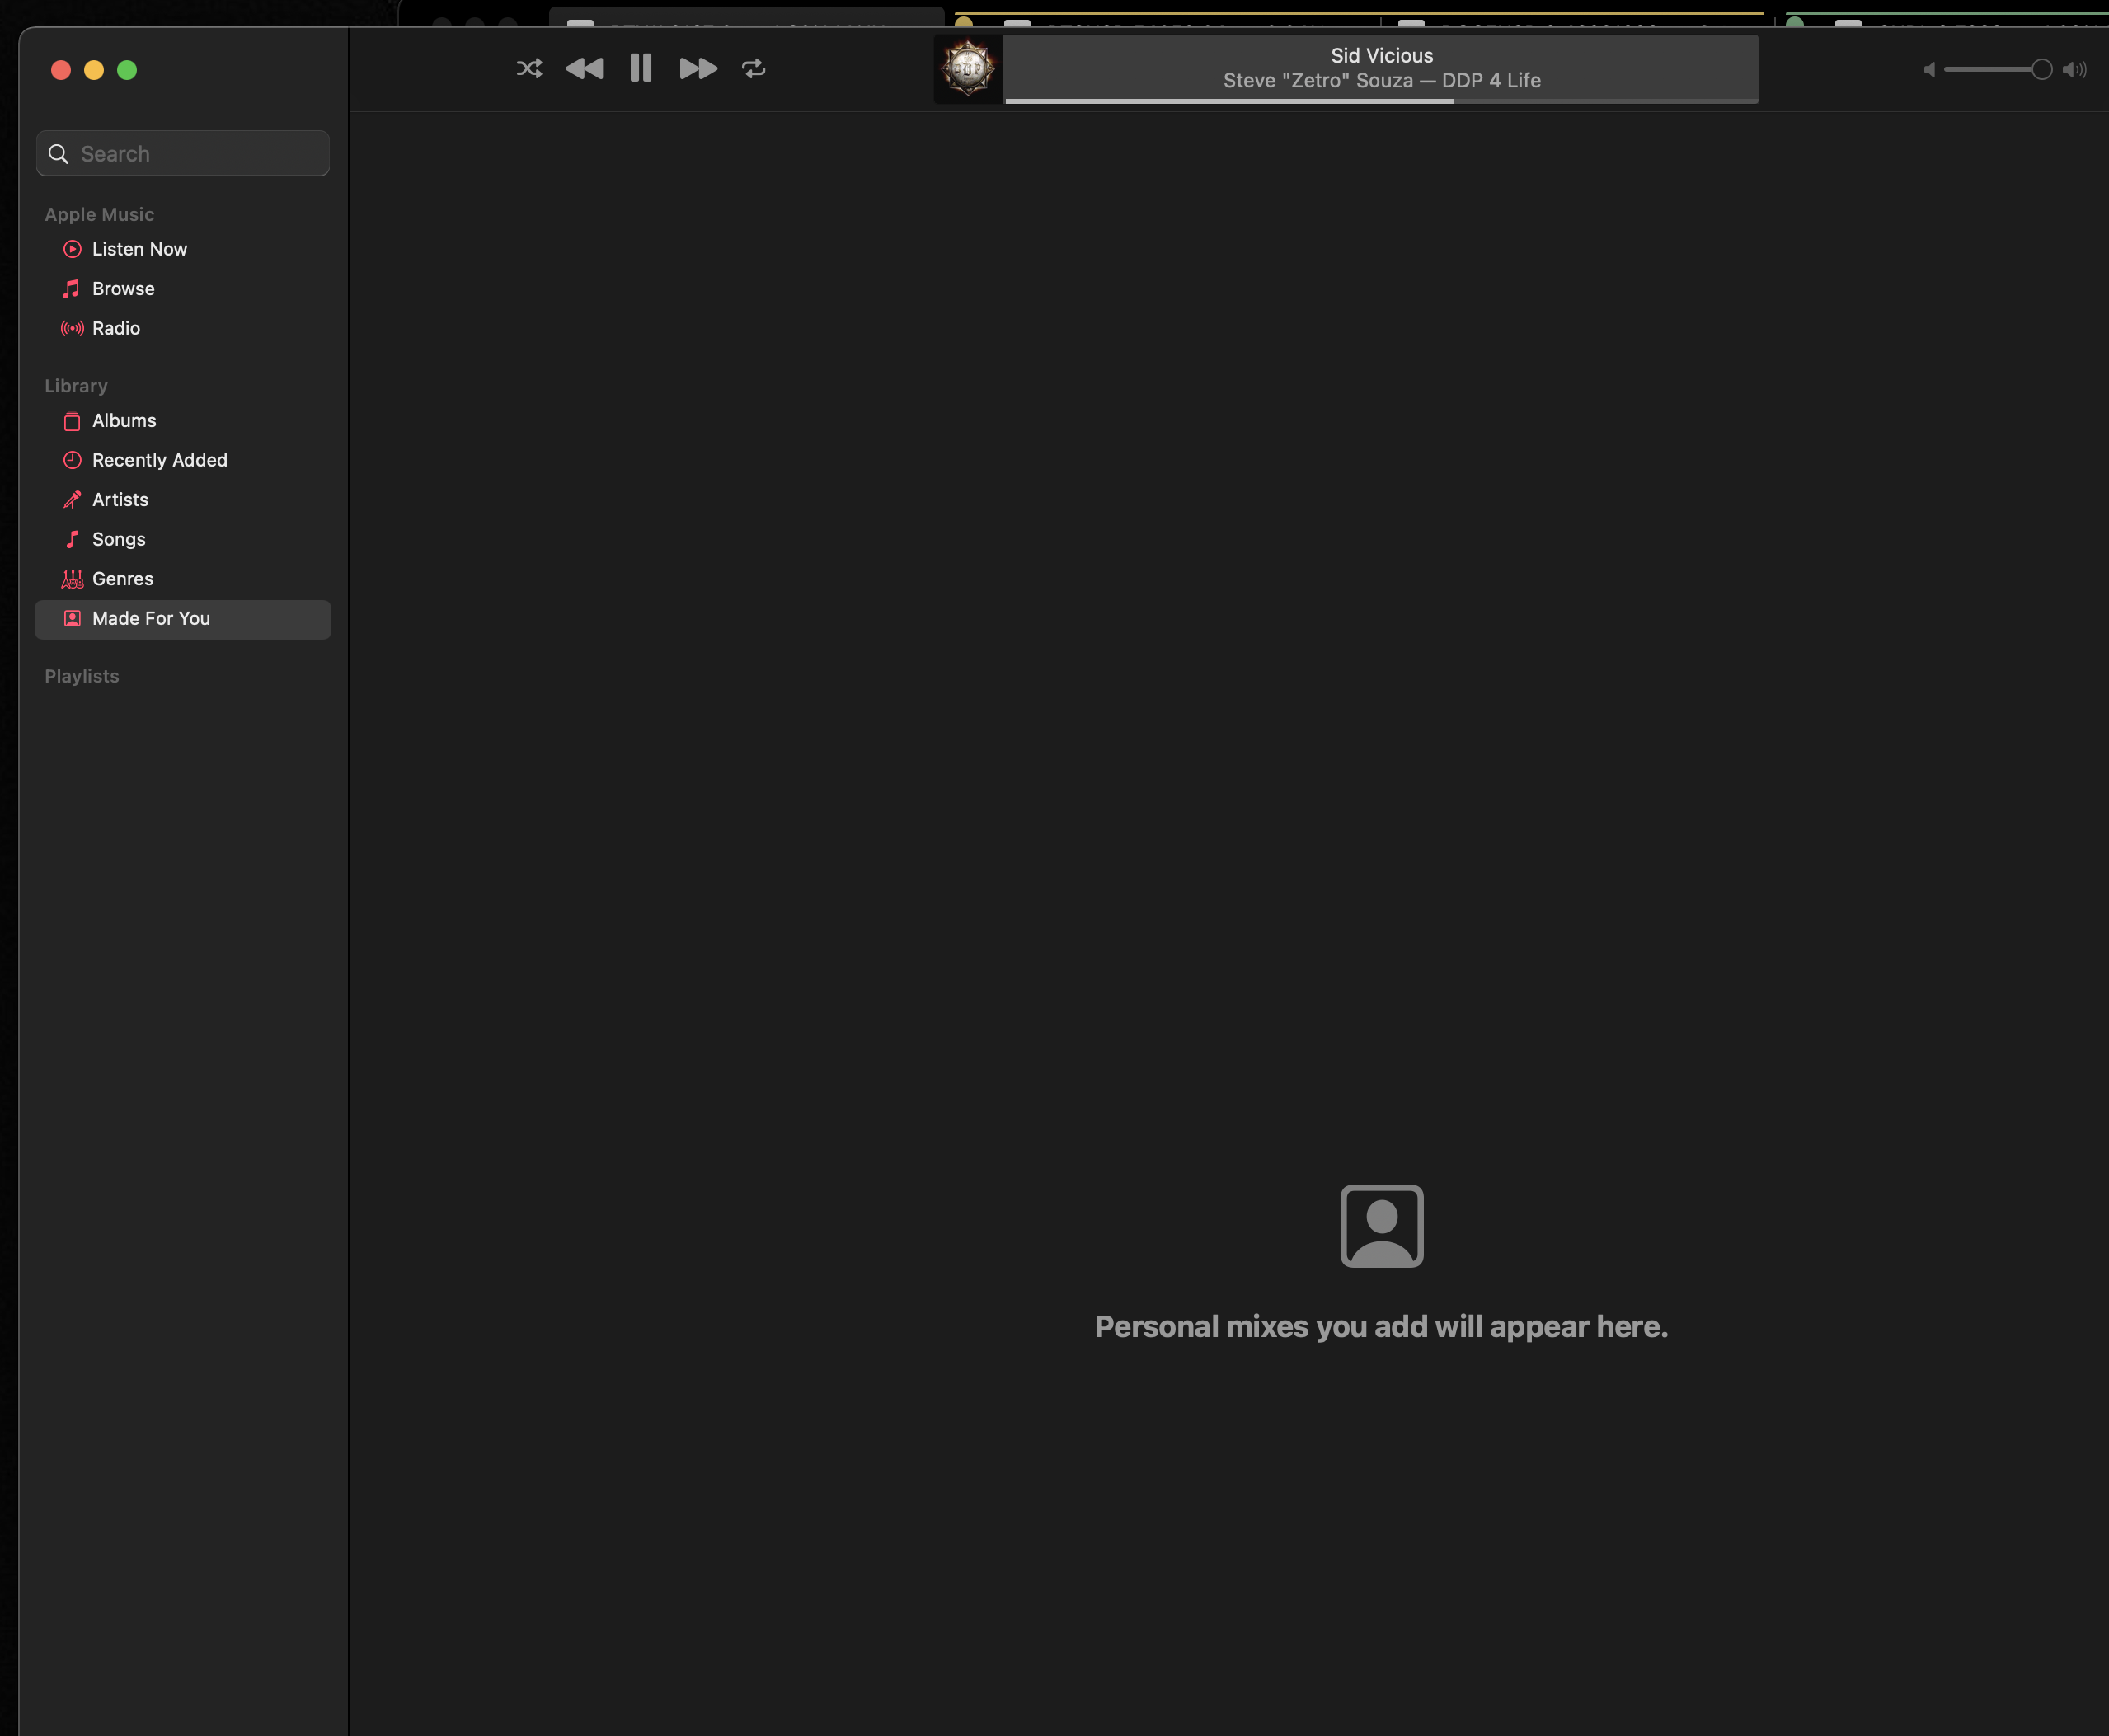
Task: Click the volume slider knob
Action: (2041, 69)
